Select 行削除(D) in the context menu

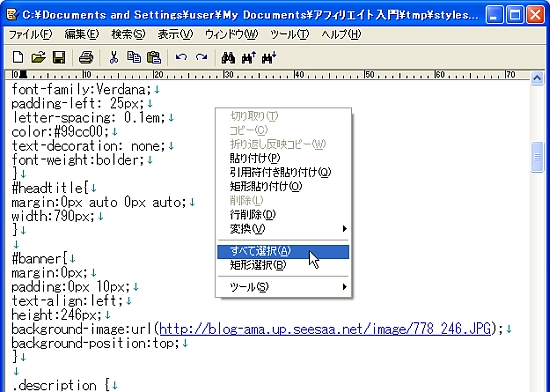283,214
